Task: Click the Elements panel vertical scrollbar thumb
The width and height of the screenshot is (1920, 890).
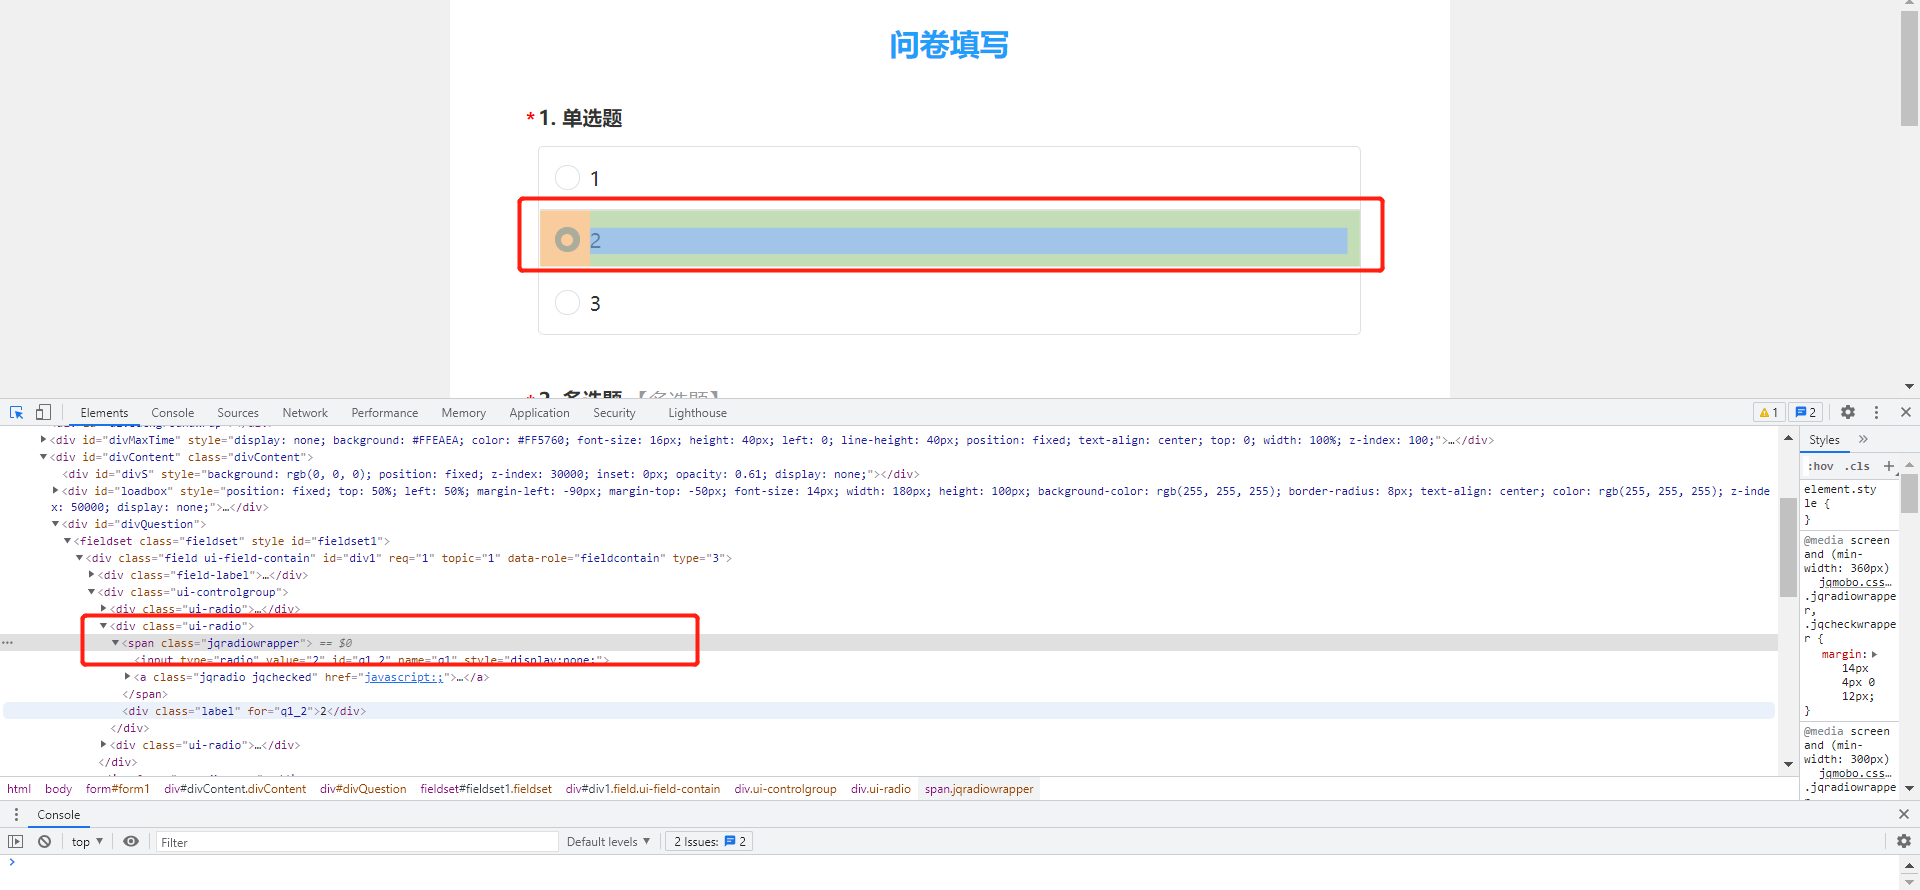Action: click(1788, 547)
